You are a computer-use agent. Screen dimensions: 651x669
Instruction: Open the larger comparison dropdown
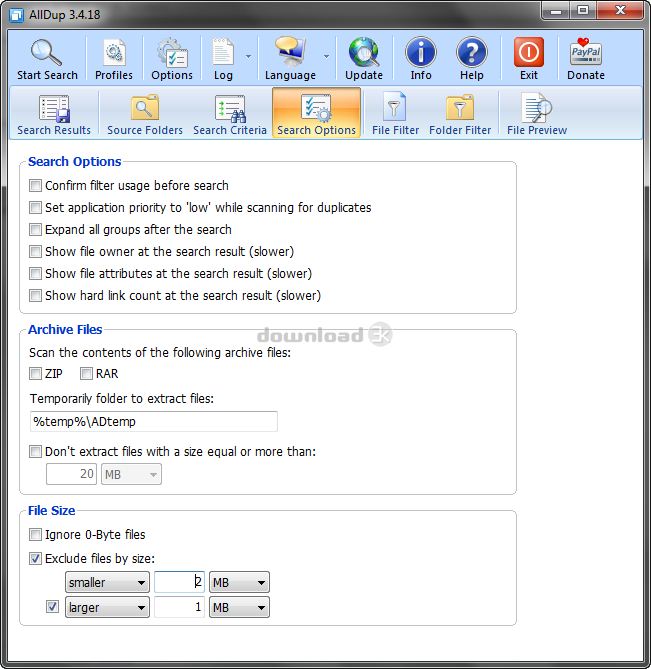[x=107, y=607]
